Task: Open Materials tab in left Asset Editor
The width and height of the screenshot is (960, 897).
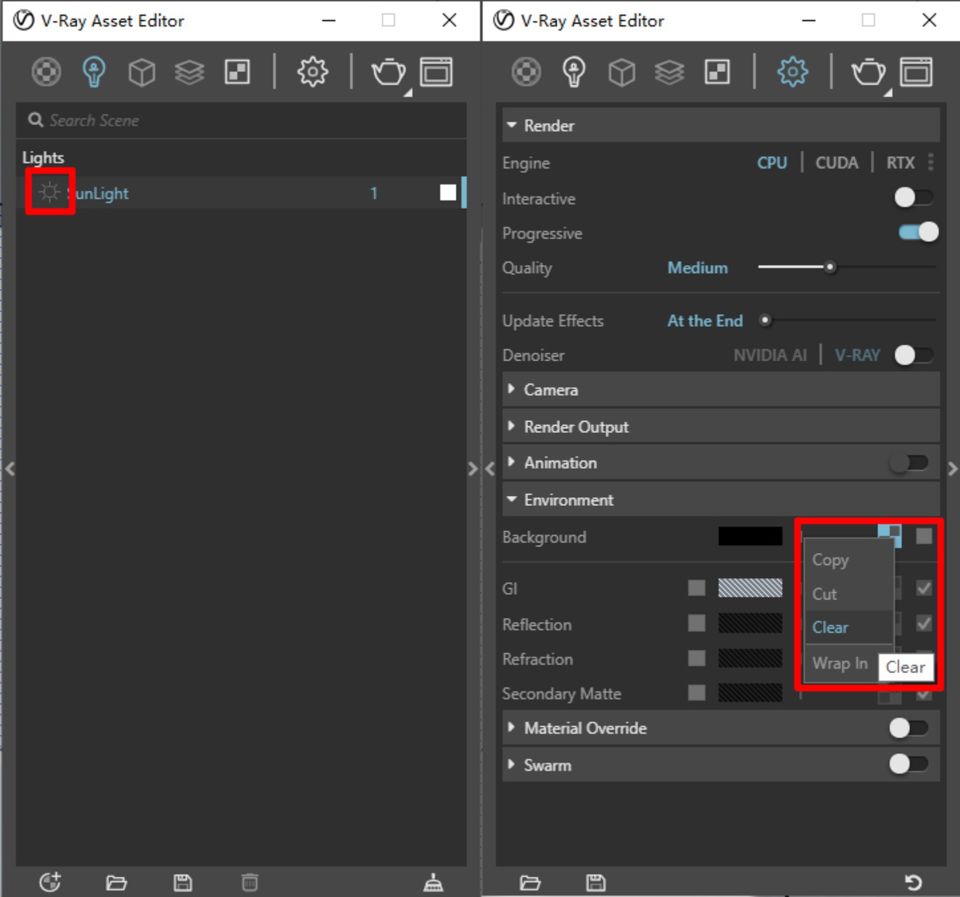Action: coord(46,72)
